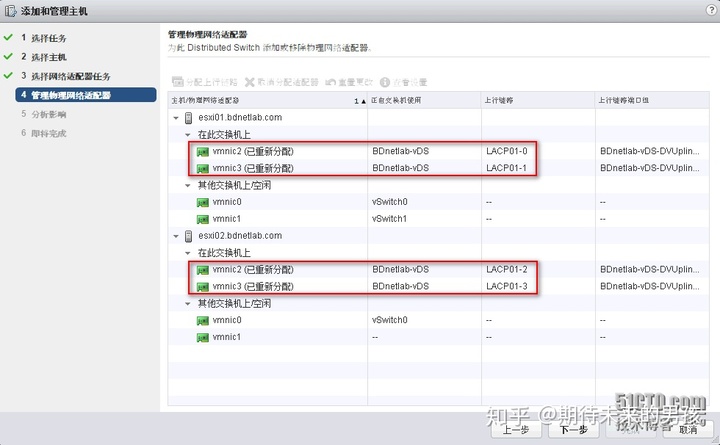
Task: Click the Assign uplink toolbar icon
Action: 178,82
